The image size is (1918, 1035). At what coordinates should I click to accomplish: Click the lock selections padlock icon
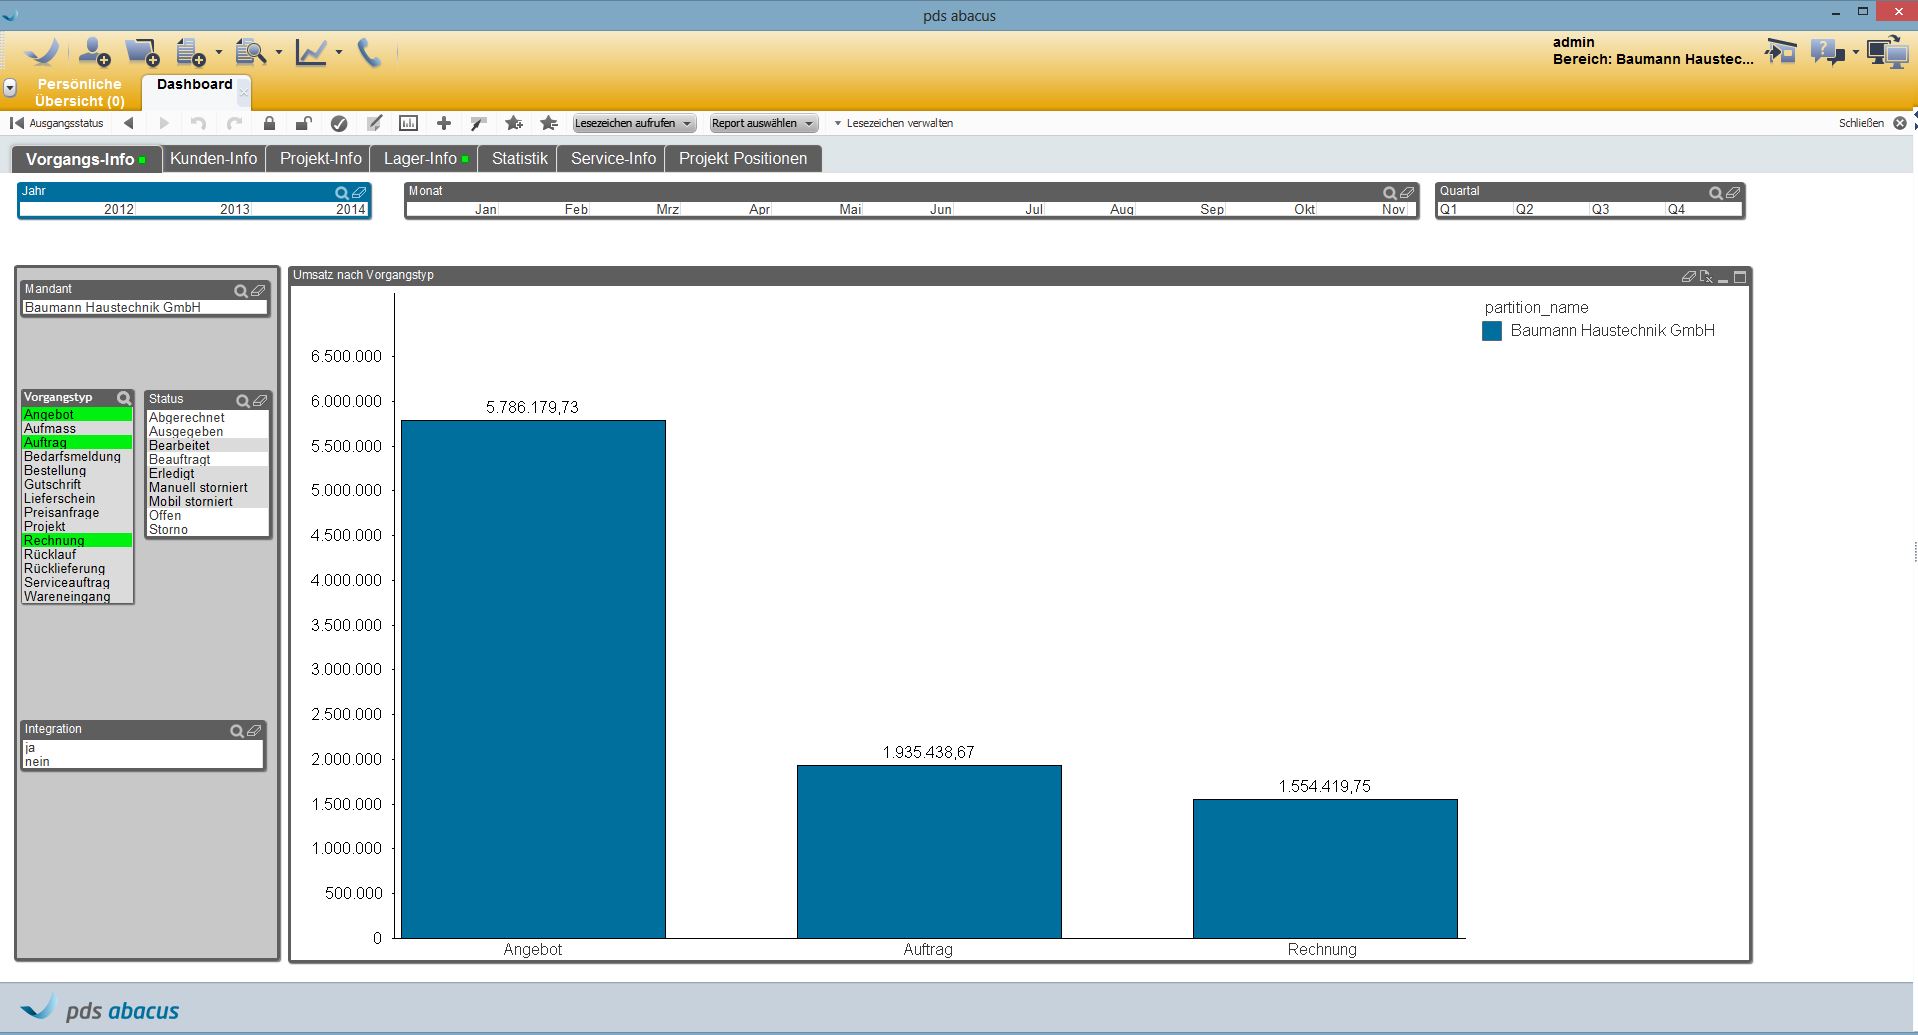[269, 123]
